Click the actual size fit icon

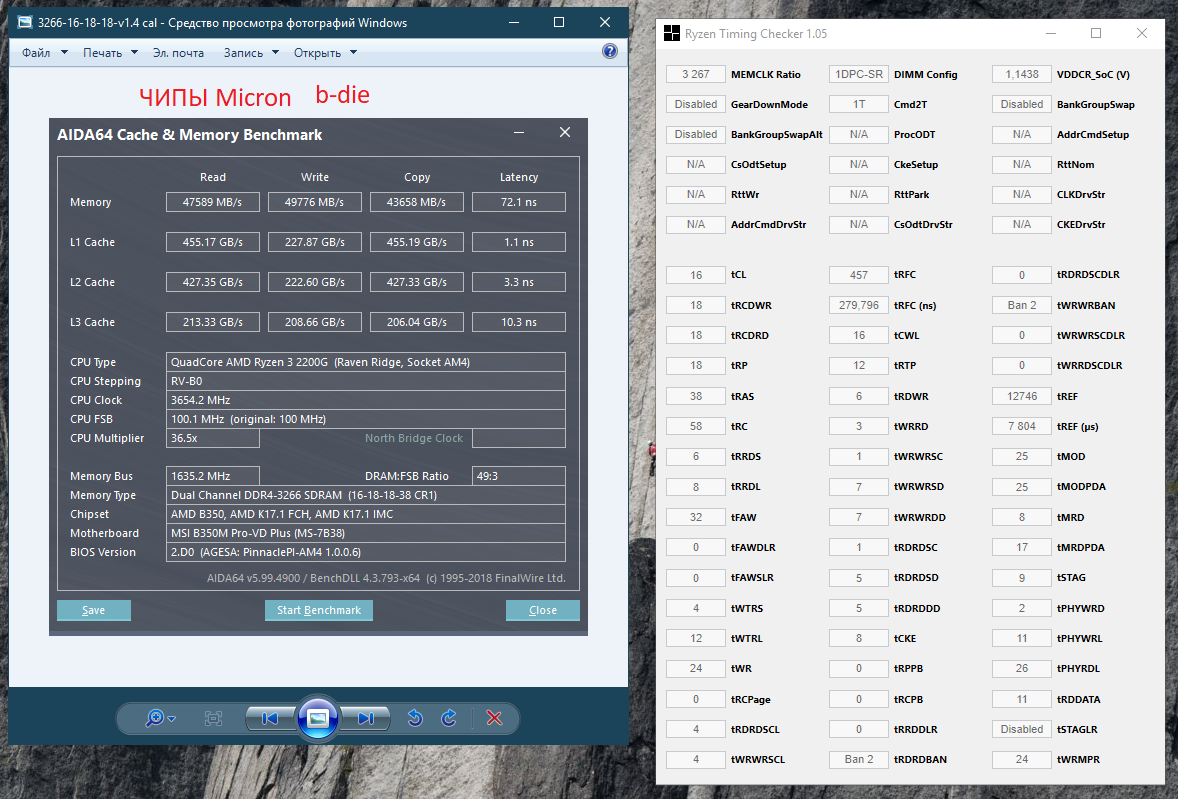pyautogui.click(x=213, y=719)
